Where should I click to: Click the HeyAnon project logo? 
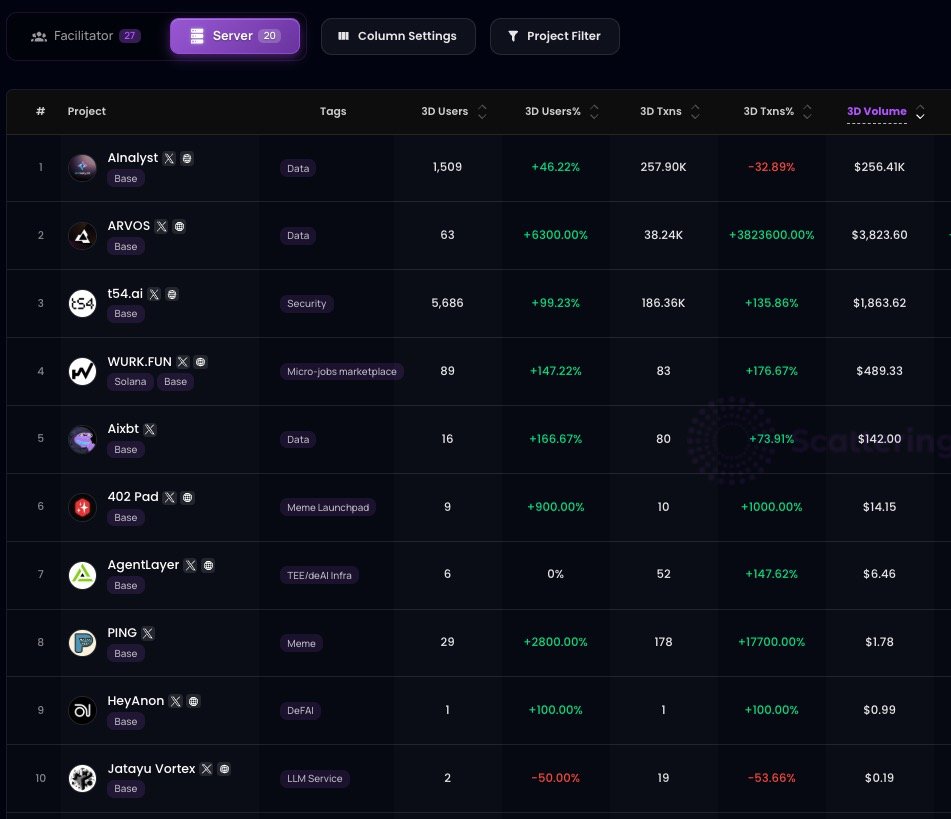tap(82, 710)
